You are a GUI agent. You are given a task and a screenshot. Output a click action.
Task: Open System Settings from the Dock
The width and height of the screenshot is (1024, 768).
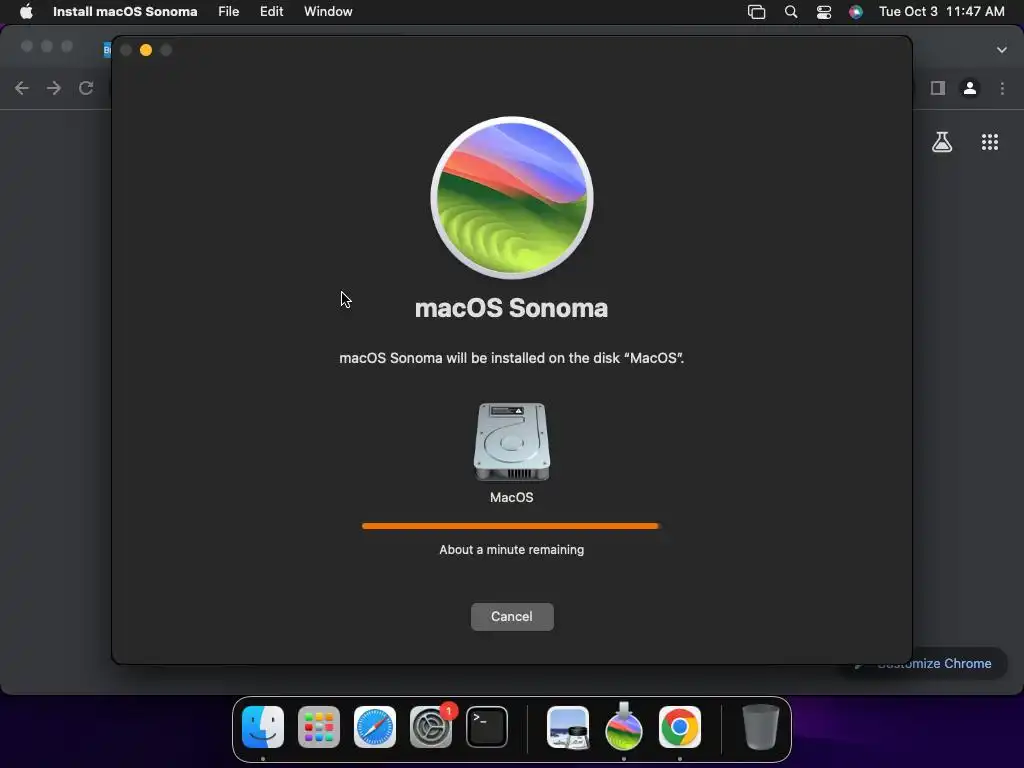tap(431, 727)
